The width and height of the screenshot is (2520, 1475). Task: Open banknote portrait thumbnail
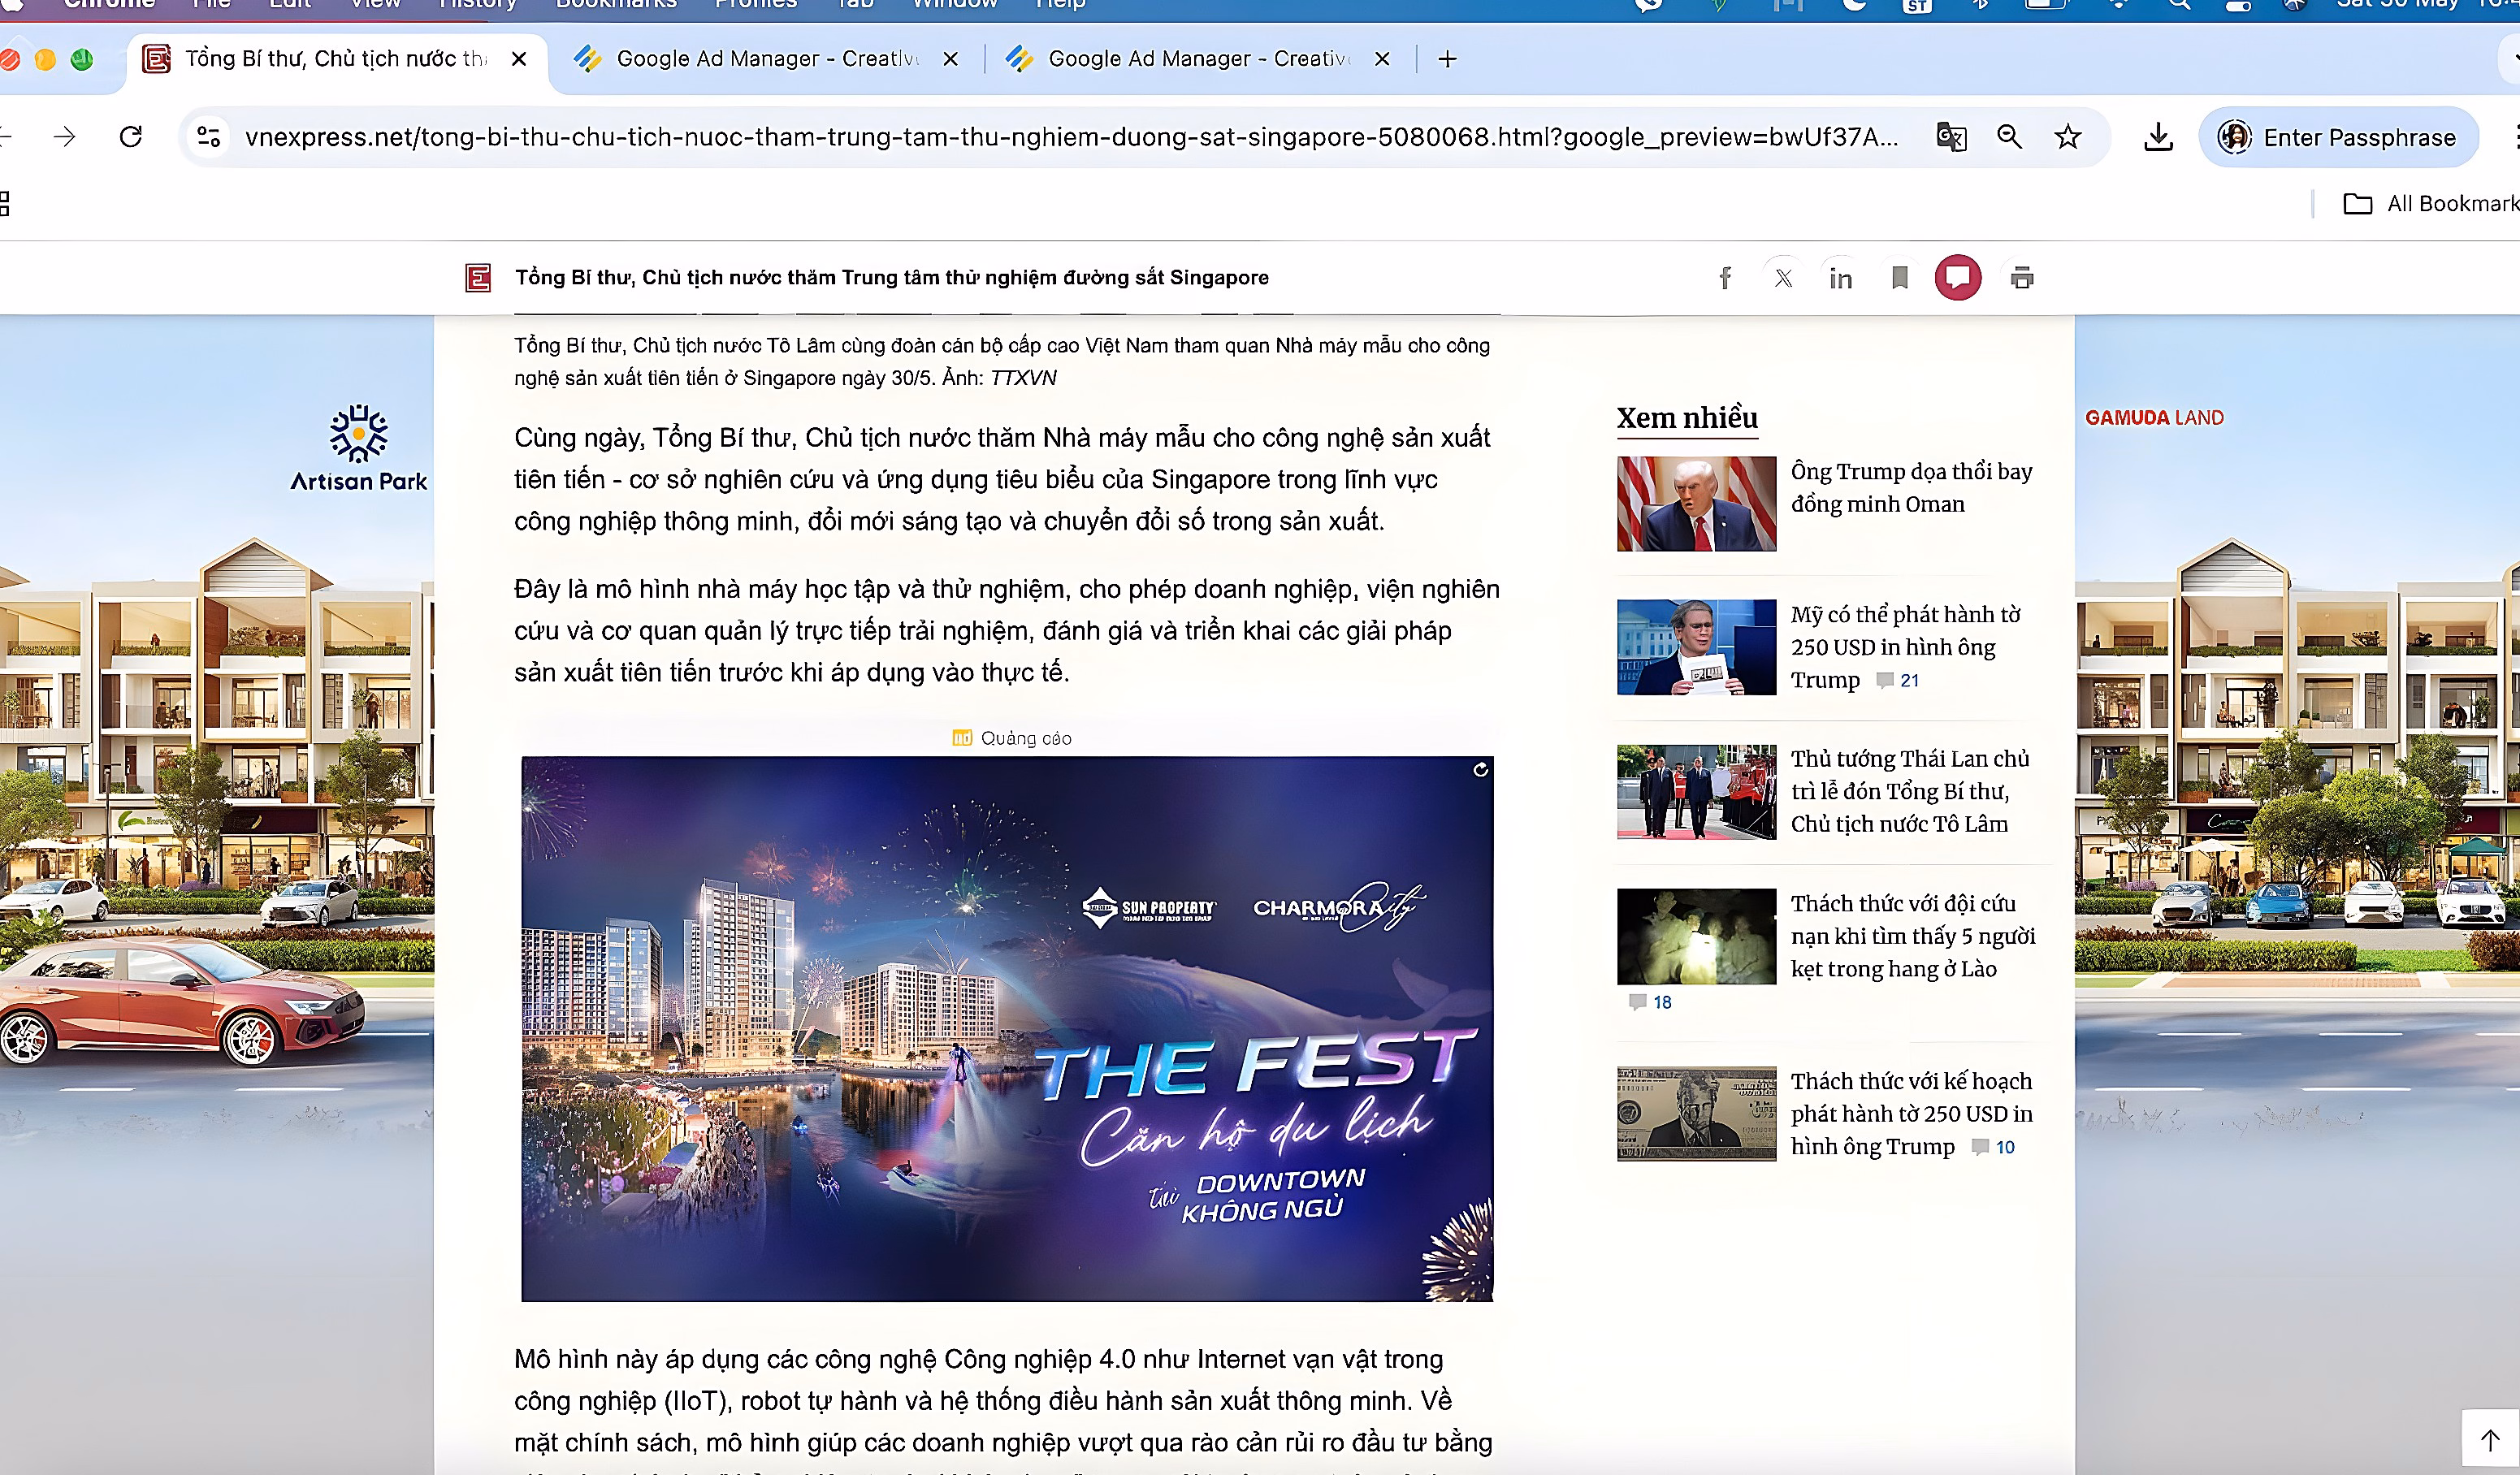coord(1696,1114)
